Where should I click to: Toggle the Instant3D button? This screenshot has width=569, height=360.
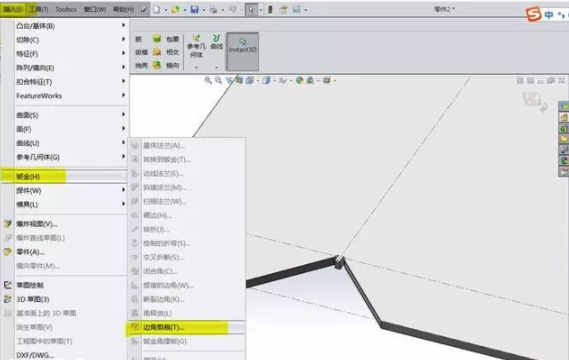pyautogui.click(x=242, y=51)
